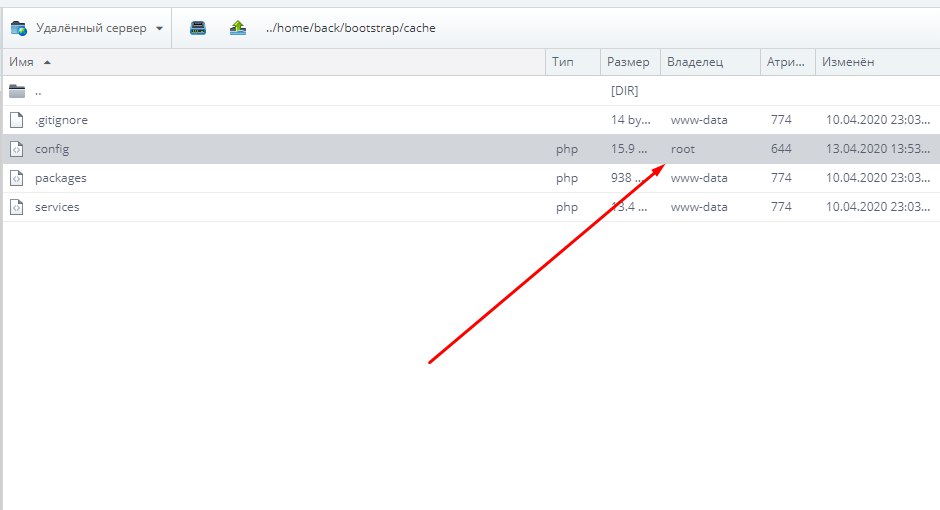Click the config php file icon
Viewport: 940px width, 510px height.
17,149
